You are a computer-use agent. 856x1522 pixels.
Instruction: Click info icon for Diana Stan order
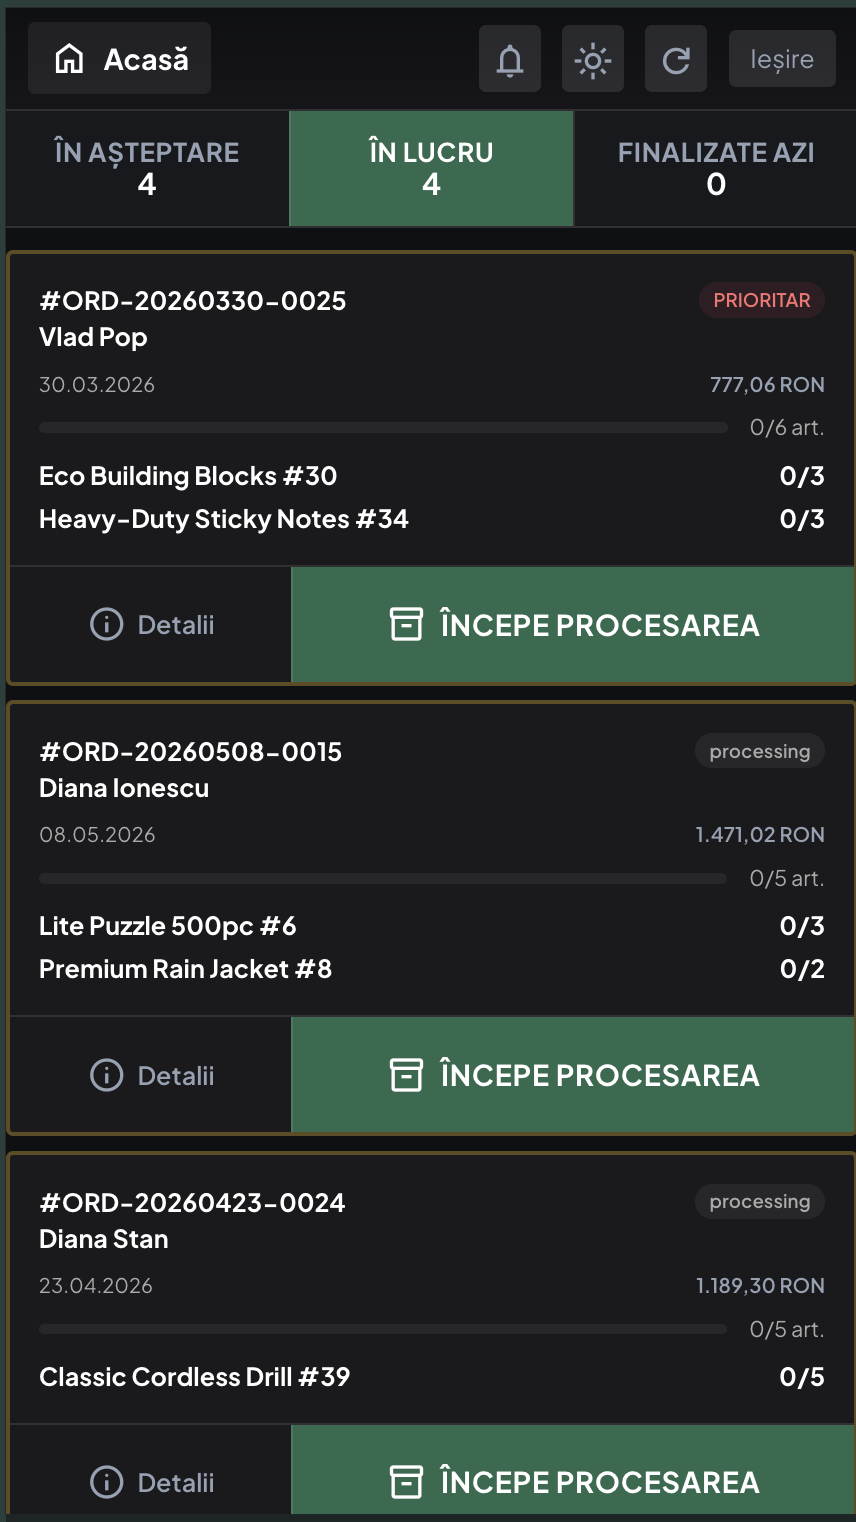pyautogui.click(x=106, y=1482)
